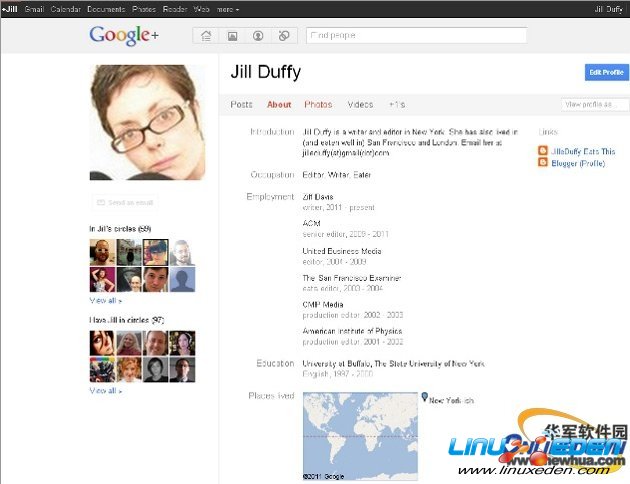Click 'View all' under In Jill's circles

pos(105,300)
